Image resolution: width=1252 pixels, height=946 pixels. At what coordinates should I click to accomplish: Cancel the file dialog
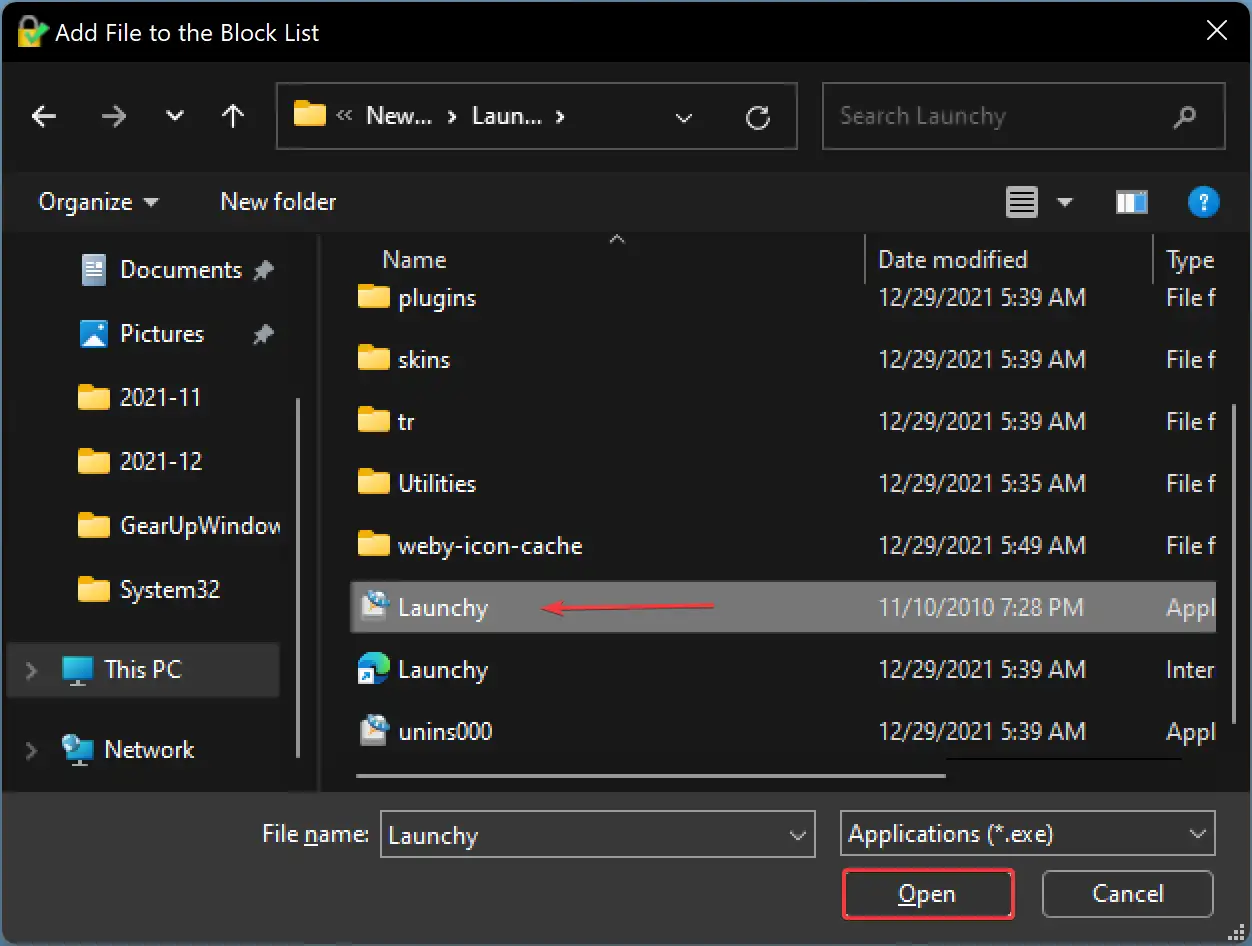[1128, 894]
